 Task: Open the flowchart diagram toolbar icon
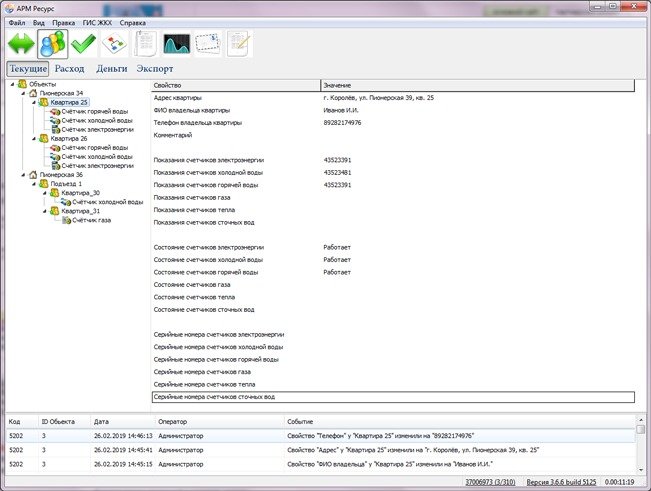pos(115,45)
